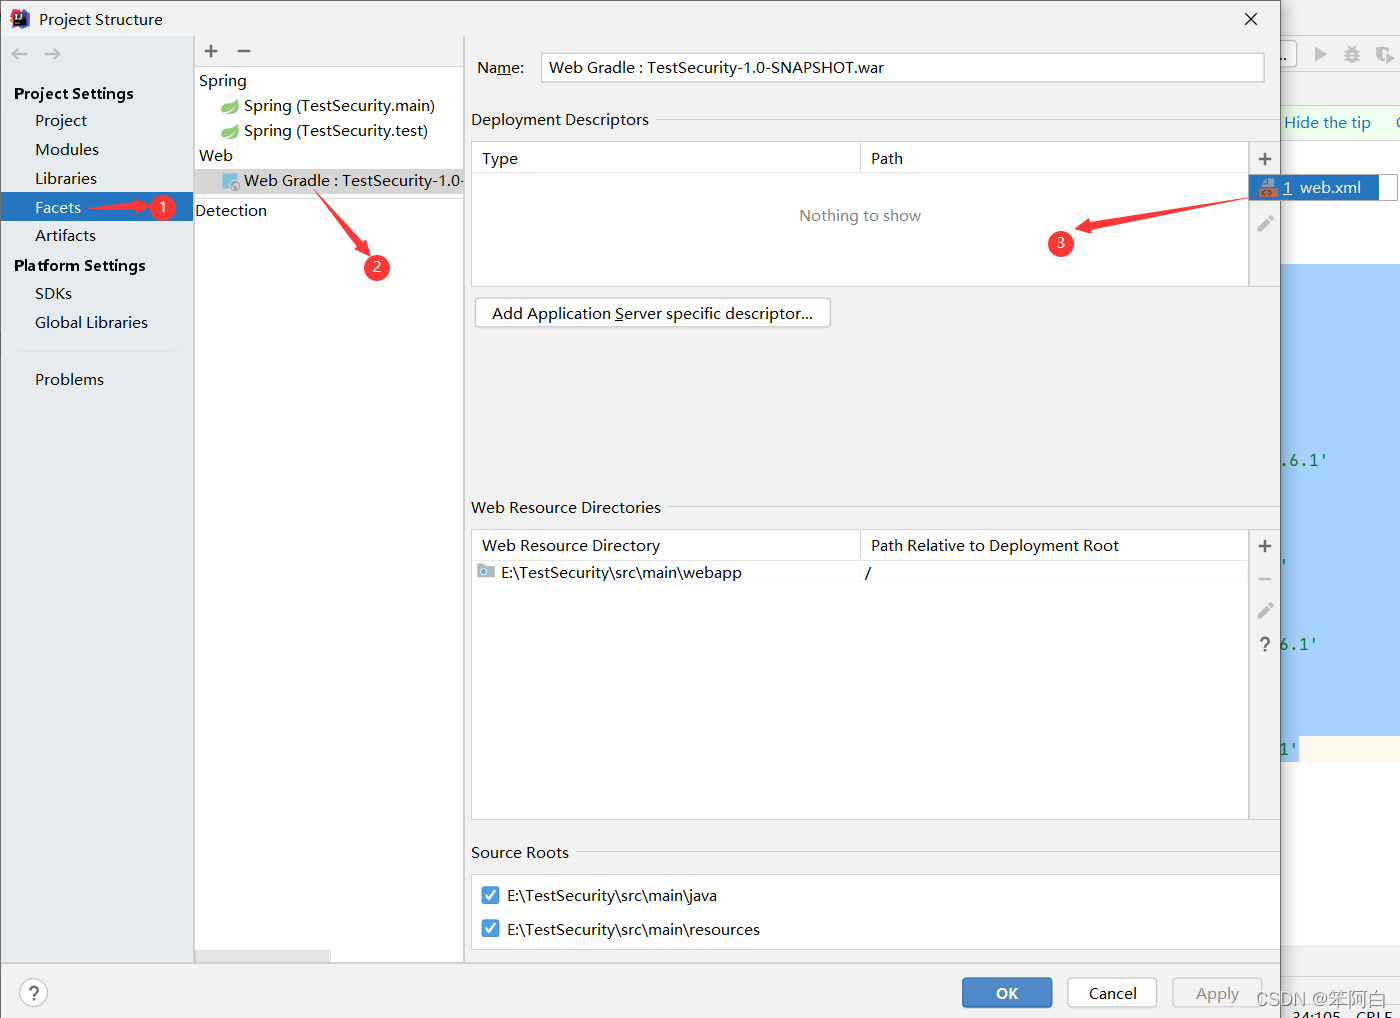This screenshot has height=1018, width=1400.
Task: Click the Apply button
Action: tap(1217, 993)
